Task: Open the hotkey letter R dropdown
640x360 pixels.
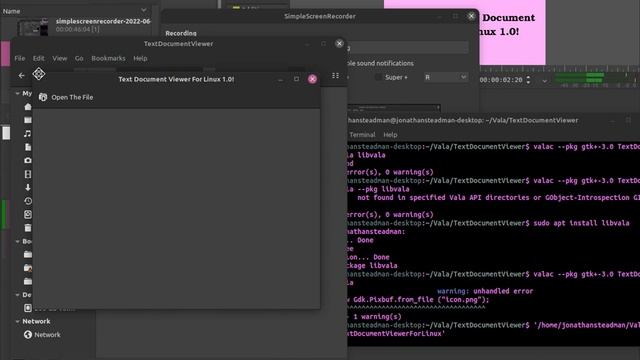Action: tap(445, 77)
